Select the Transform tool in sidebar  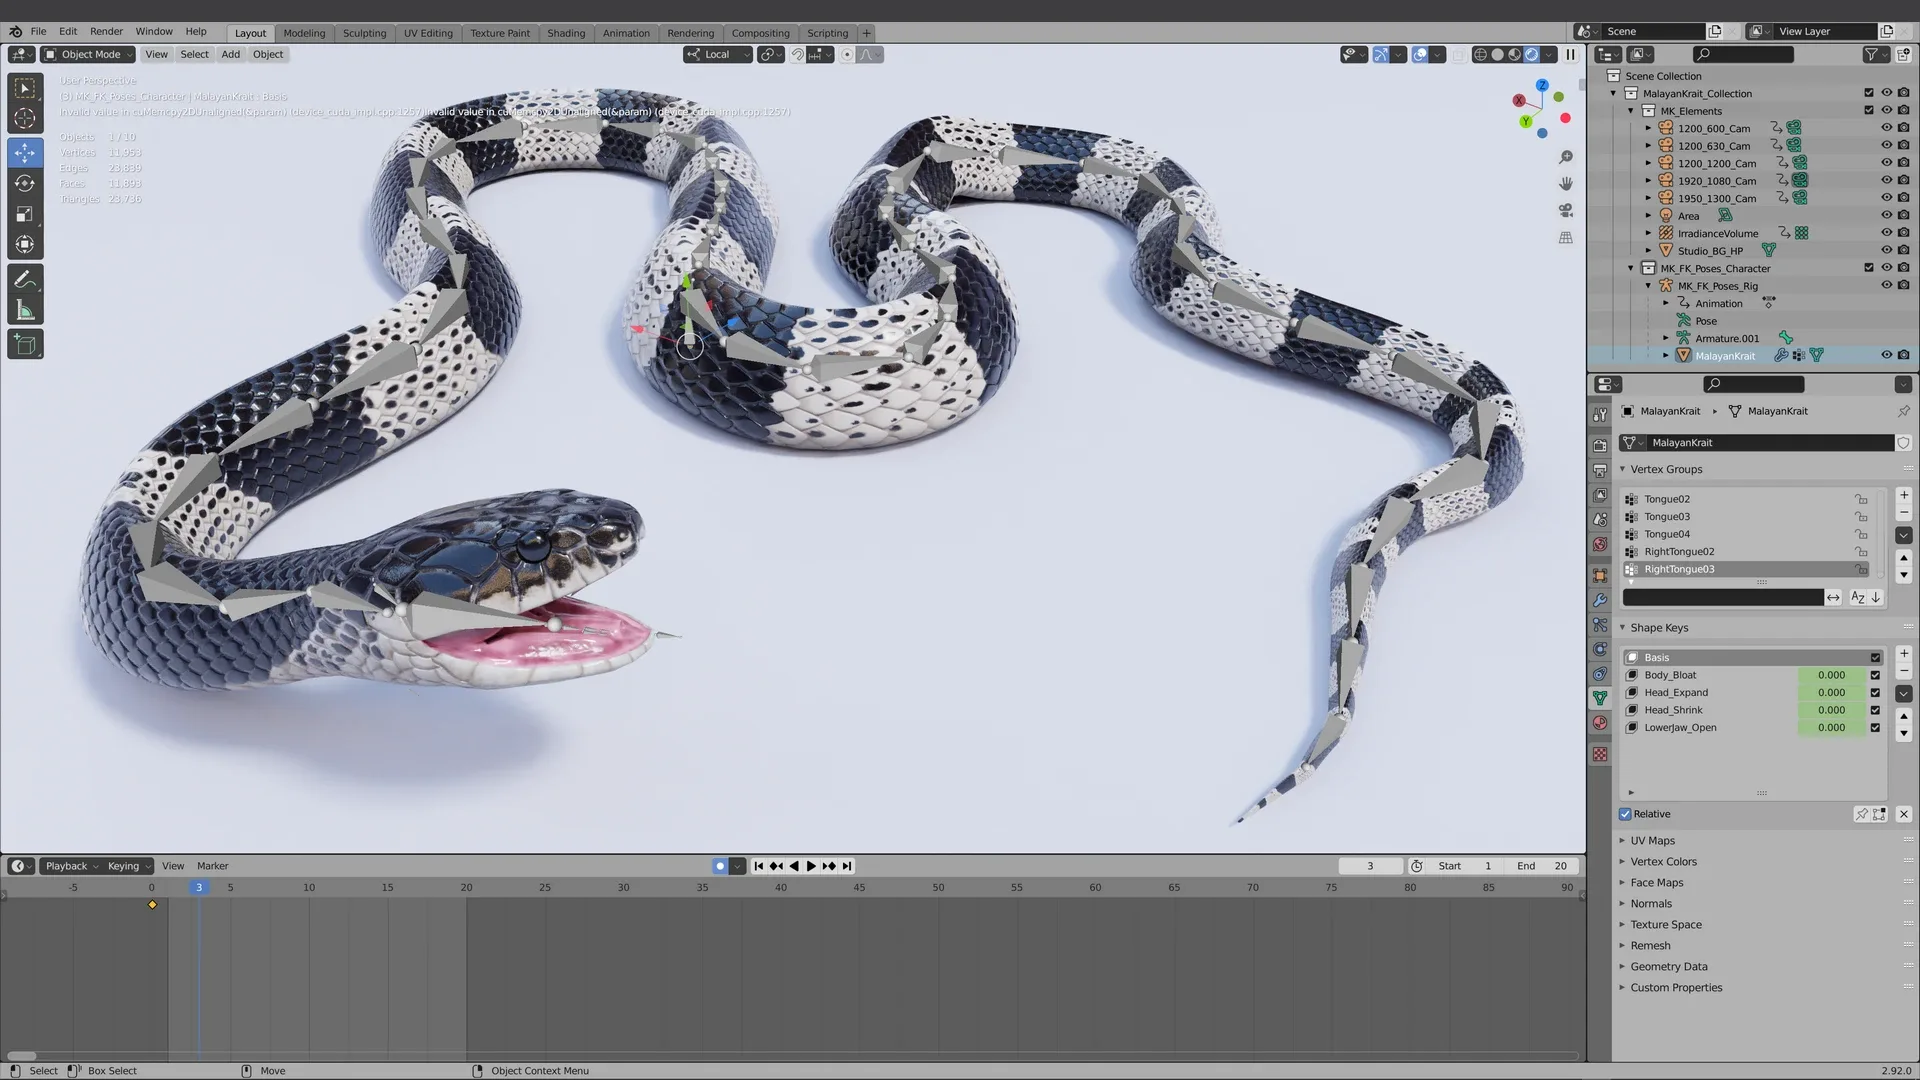(25, 244)
